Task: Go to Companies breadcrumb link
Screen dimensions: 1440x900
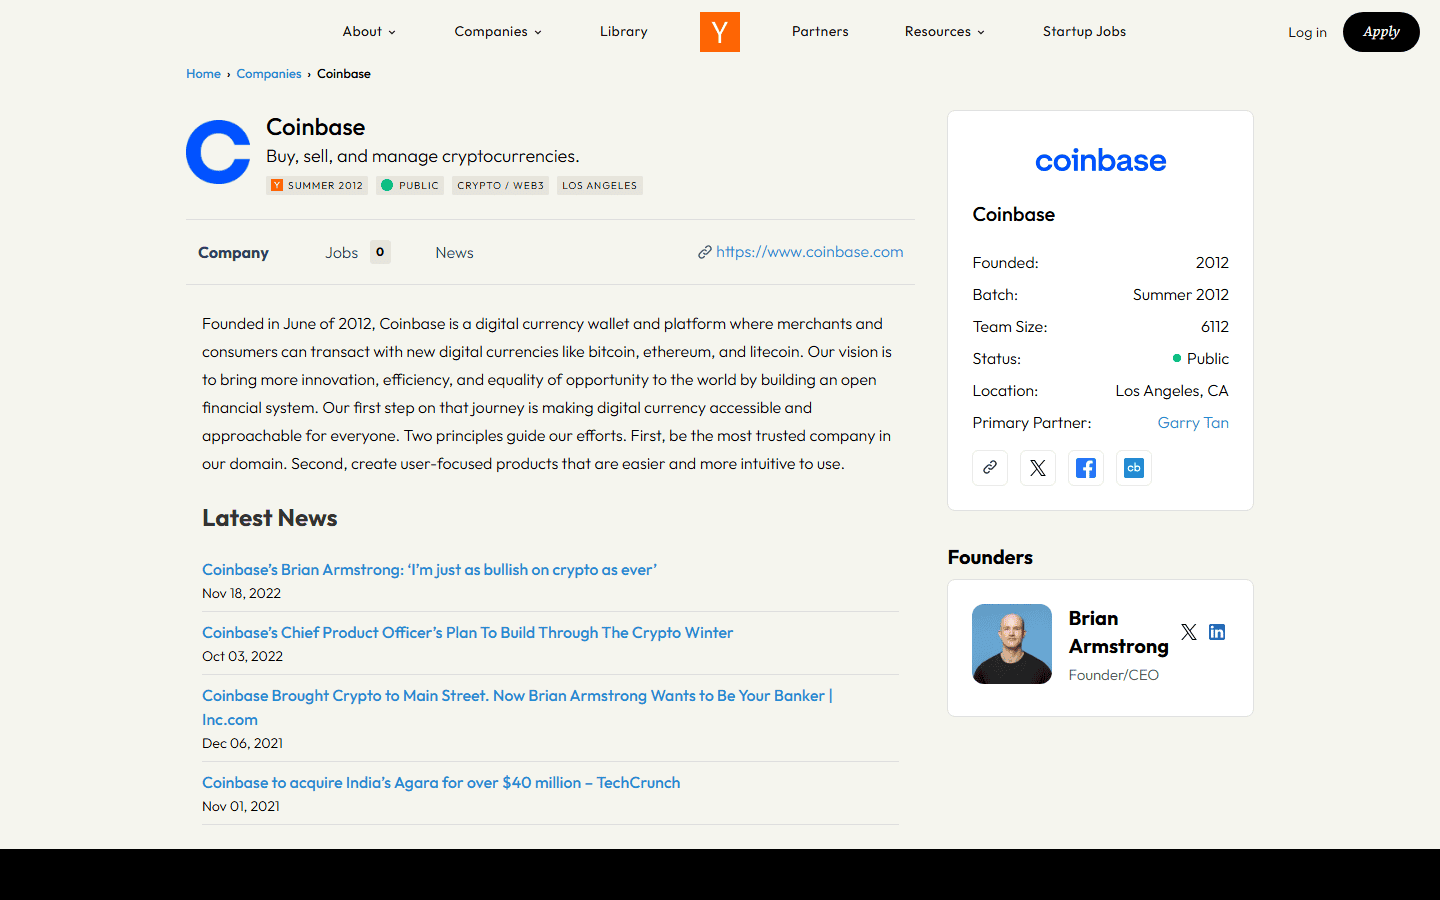Action: click(x=269, y=74)
